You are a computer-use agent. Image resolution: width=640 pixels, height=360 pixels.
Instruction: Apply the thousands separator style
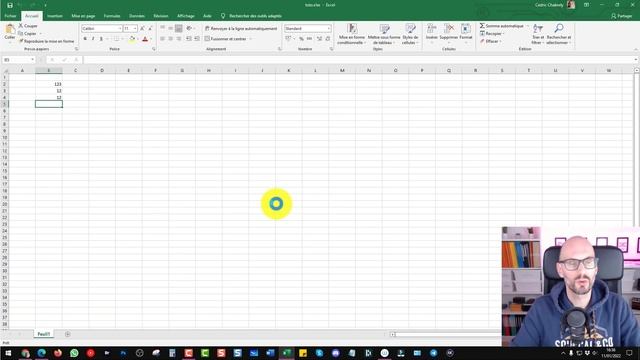tap(309, 39)
